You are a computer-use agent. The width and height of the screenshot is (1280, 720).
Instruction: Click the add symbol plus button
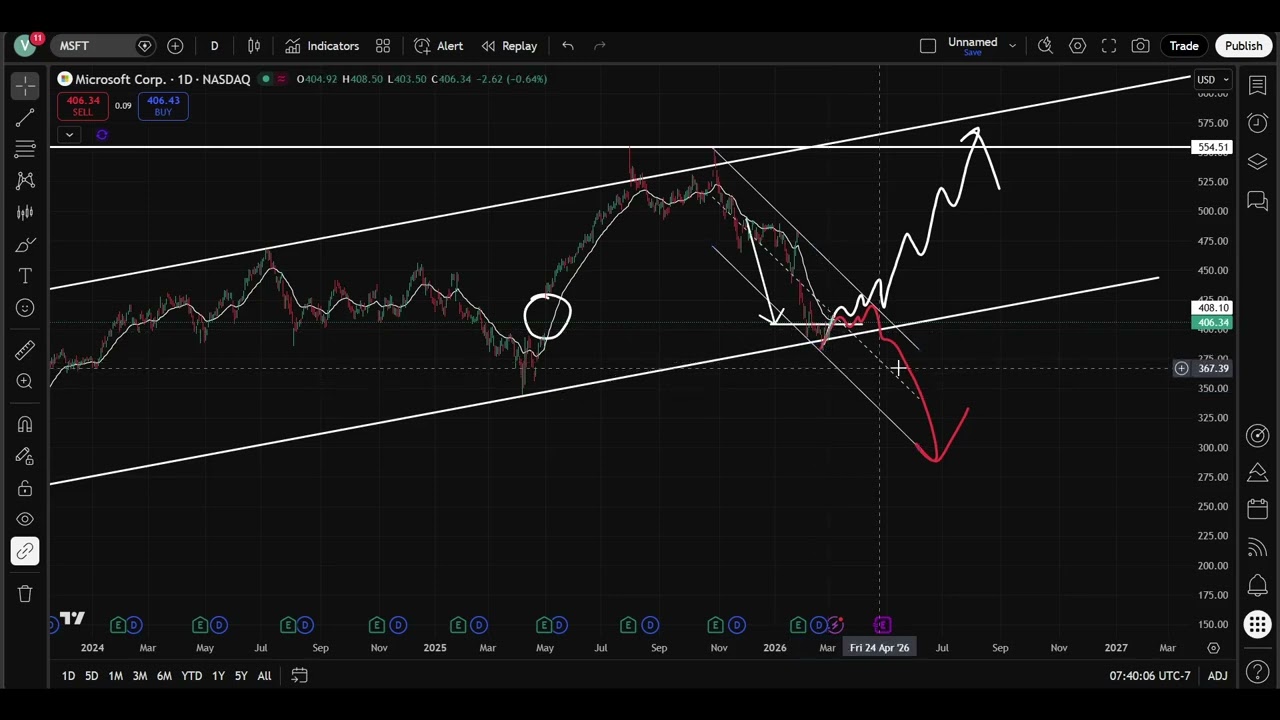pyautogui.click(x=175, y=46)
